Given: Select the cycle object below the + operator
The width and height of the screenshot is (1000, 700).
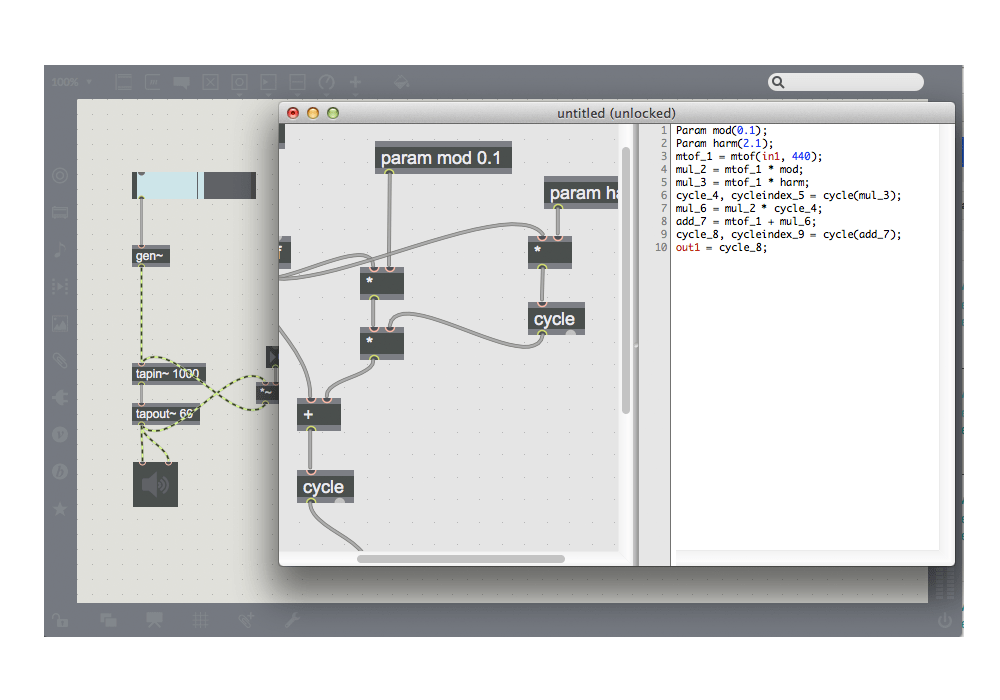Looking at the screenshot, I should point(324,487).
